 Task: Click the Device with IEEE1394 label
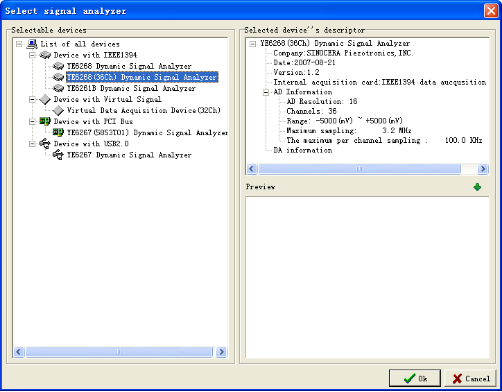(x=95, y=55)
